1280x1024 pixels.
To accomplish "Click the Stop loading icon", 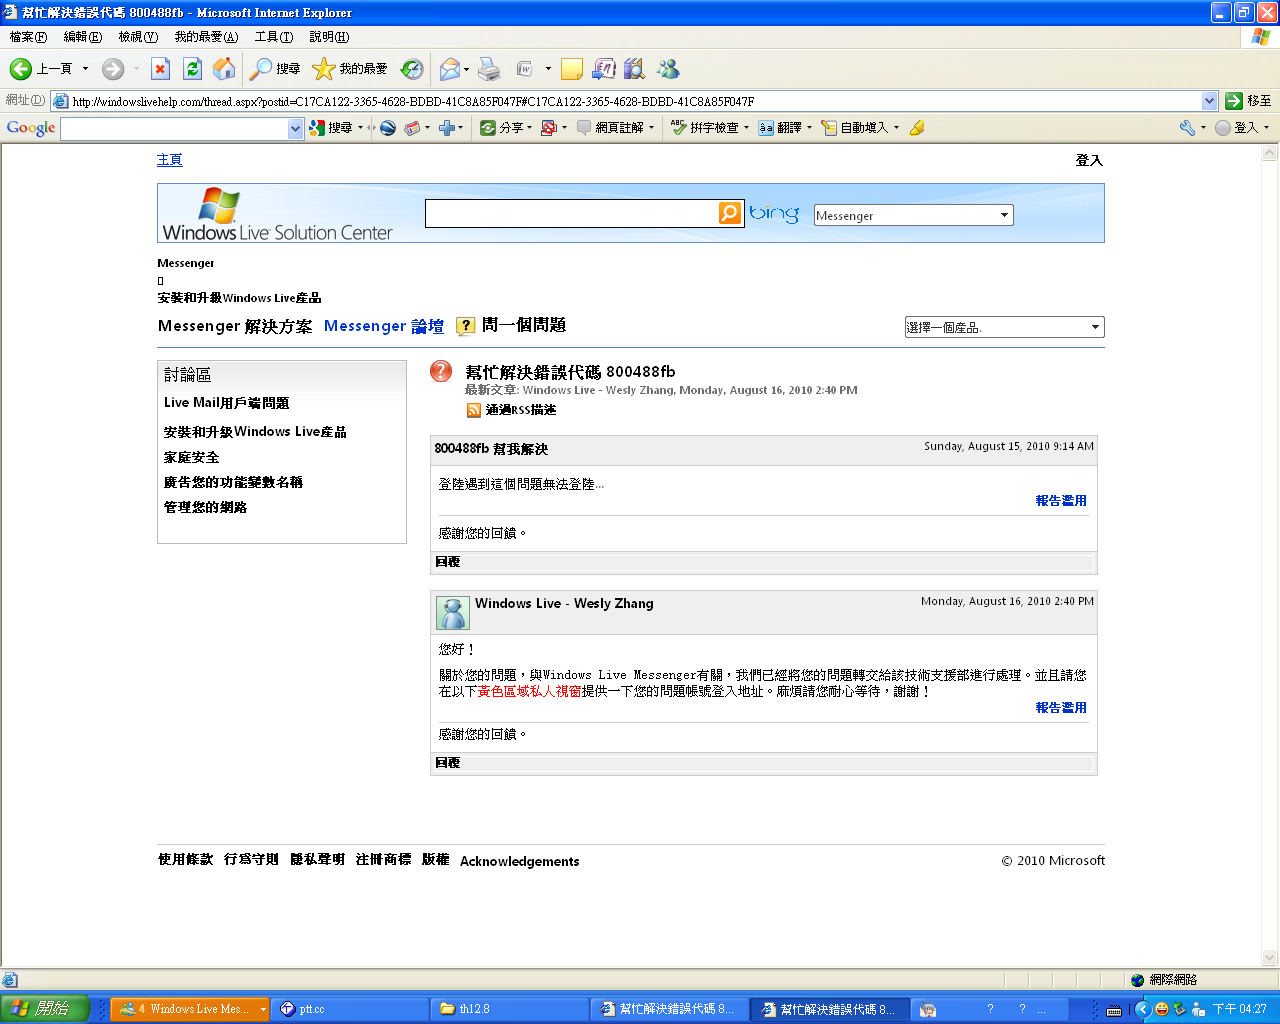I will (x=160, y=69).
